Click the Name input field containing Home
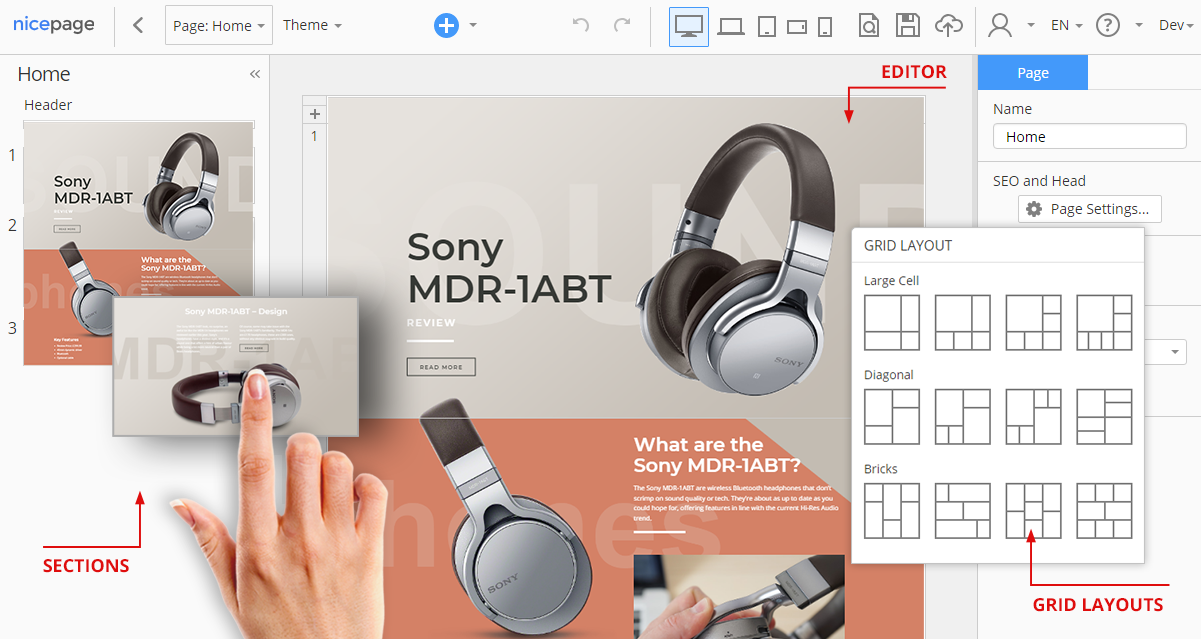This screenshot has width=1201, height=639. coord(1090,137)
